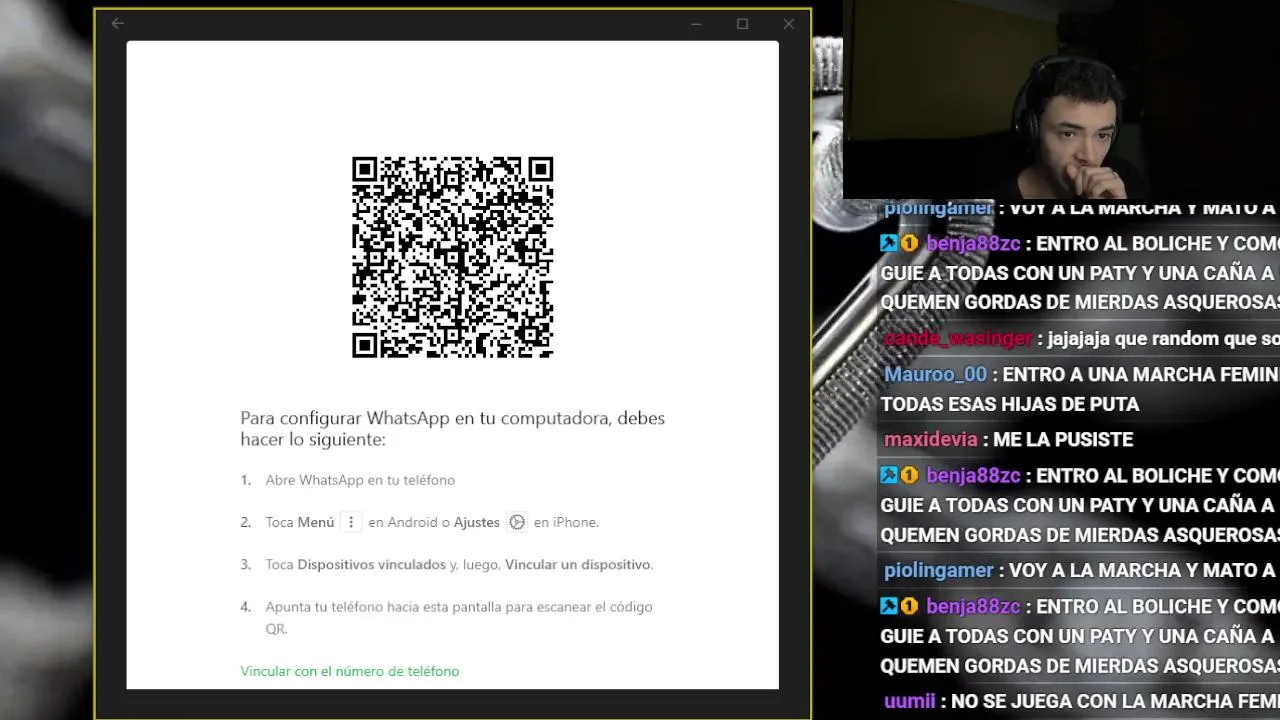Click the streamer webcam feed

(x=1061, y=100)
